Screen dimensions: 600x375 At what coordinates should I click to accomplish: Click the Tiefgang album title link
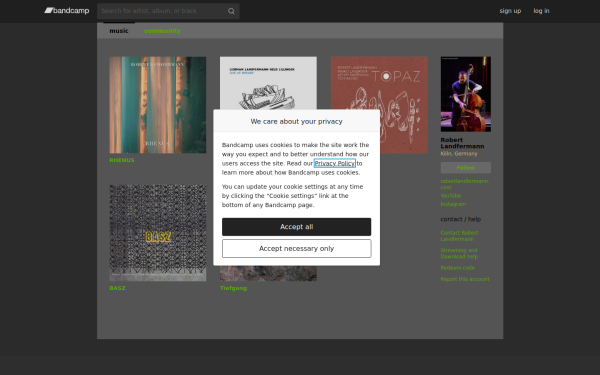(x=233, y=288)
